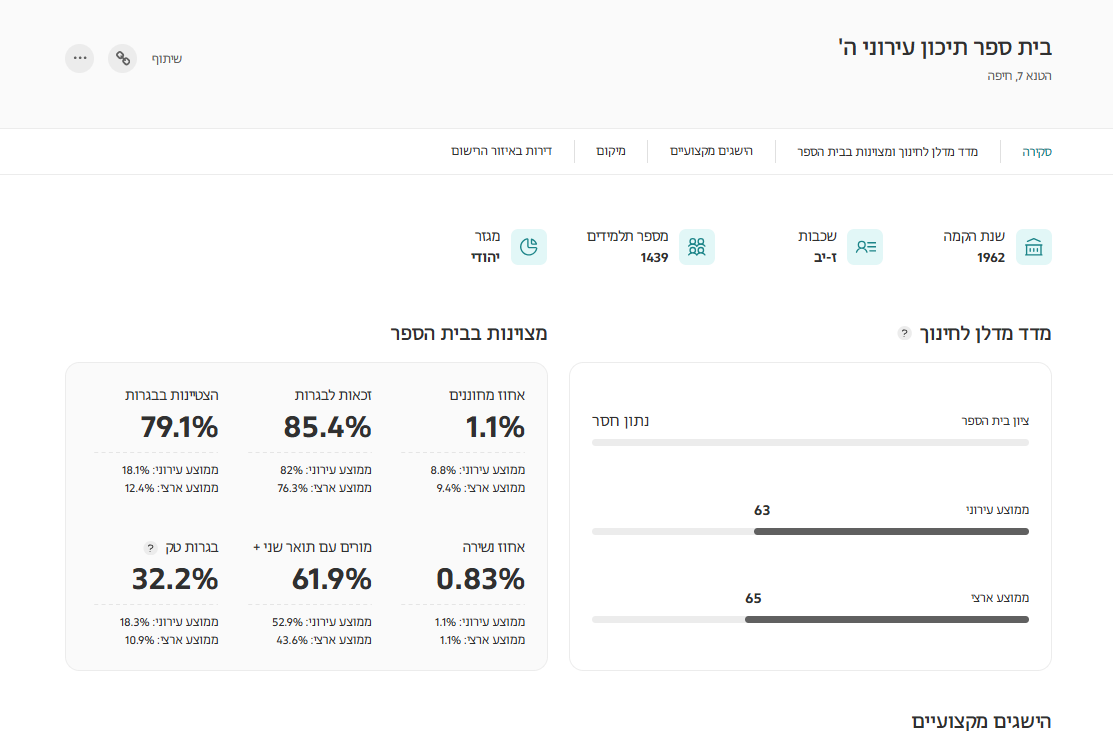Click the שיתוף share button
The width and height of the screenshot is (1113, 731).
tap(166, 58)
